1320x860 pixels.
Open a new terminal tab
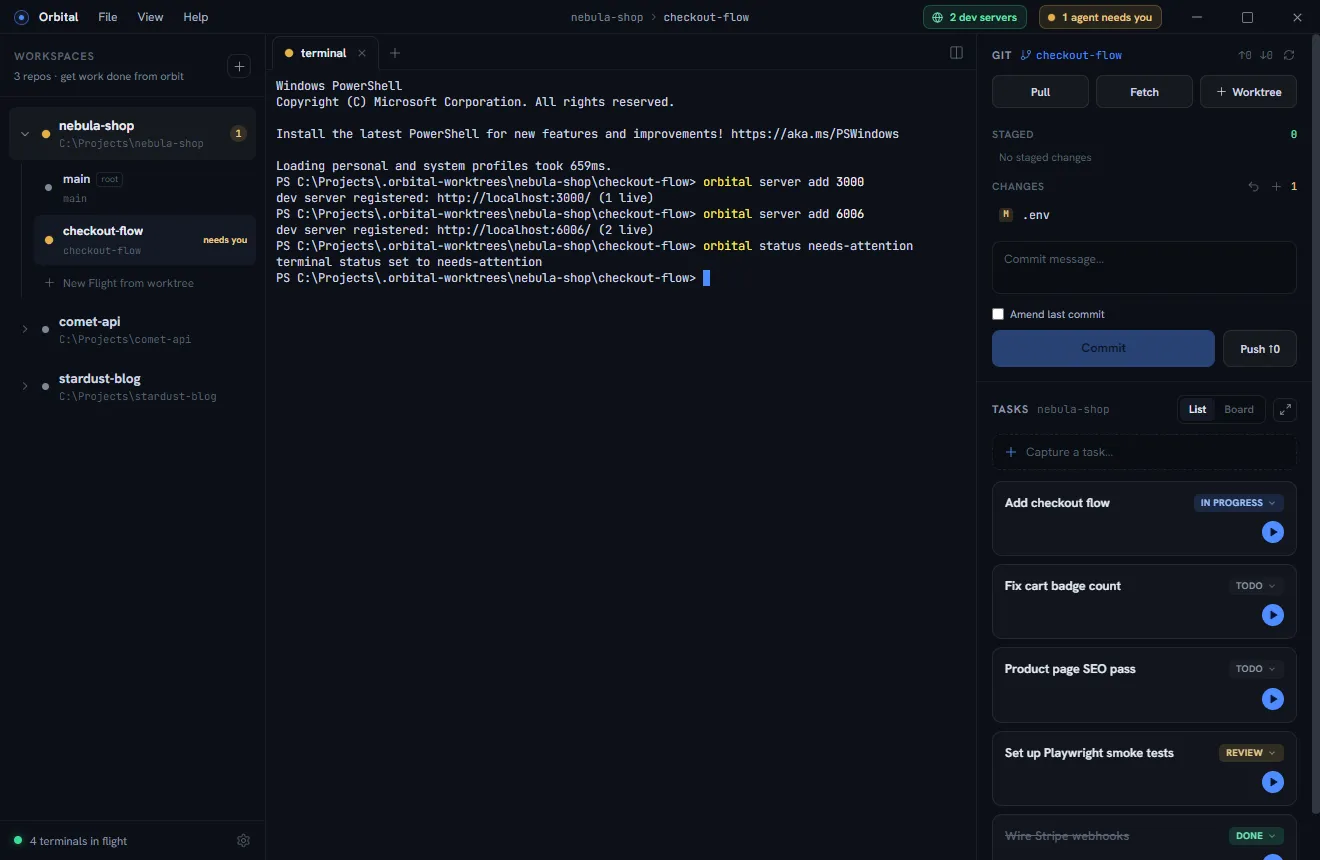point(395,53)
